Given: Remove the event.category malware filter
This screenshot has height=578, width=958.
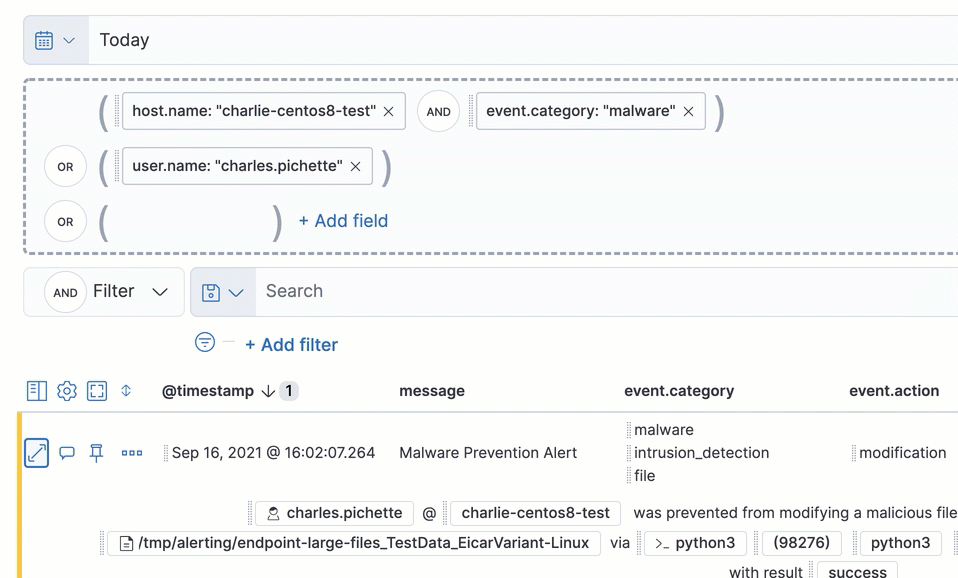Looking at the screenshot, I should click(687, 111).
